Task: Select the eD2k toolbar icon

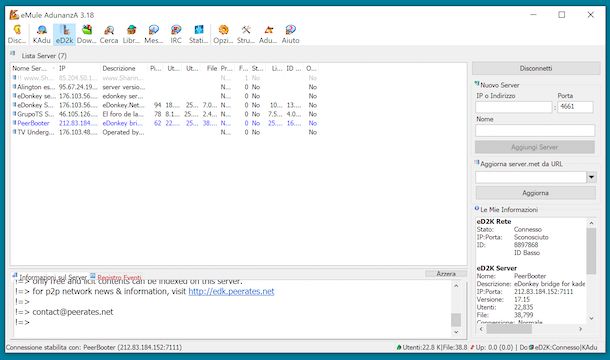Action: click(x=64, y=34)
